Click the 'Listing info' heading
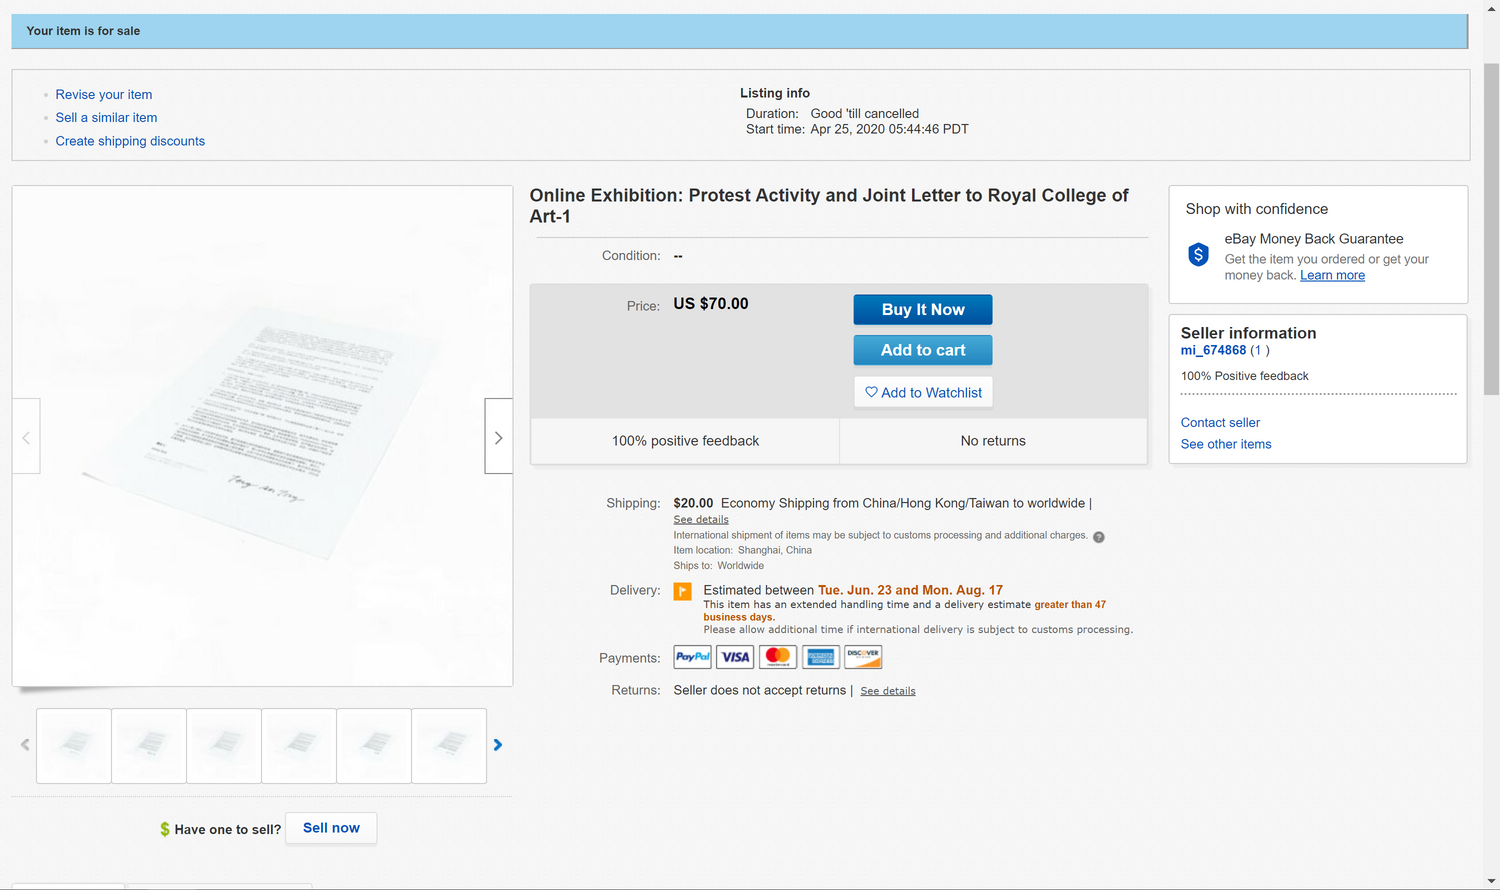 (x=775, y=93)
